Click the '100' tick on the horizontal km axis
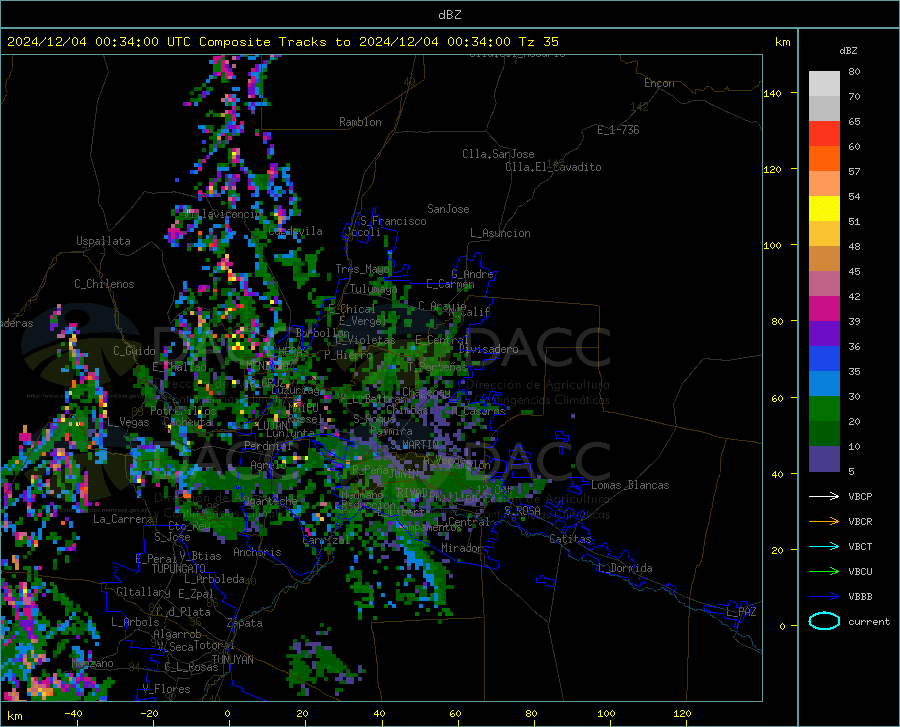 click(606, 714)
